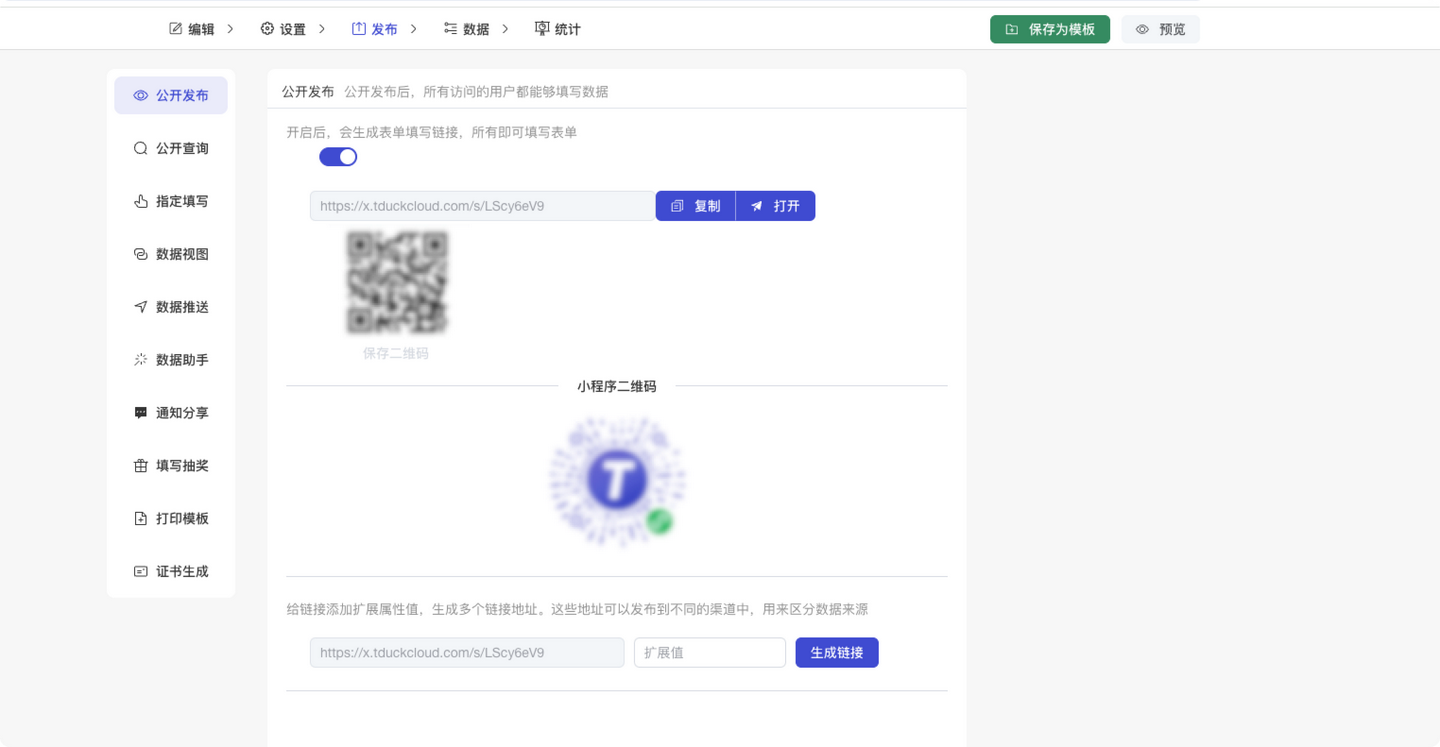
Task: Click the 扩展值 input field
Action: click(x=710, y=653)
